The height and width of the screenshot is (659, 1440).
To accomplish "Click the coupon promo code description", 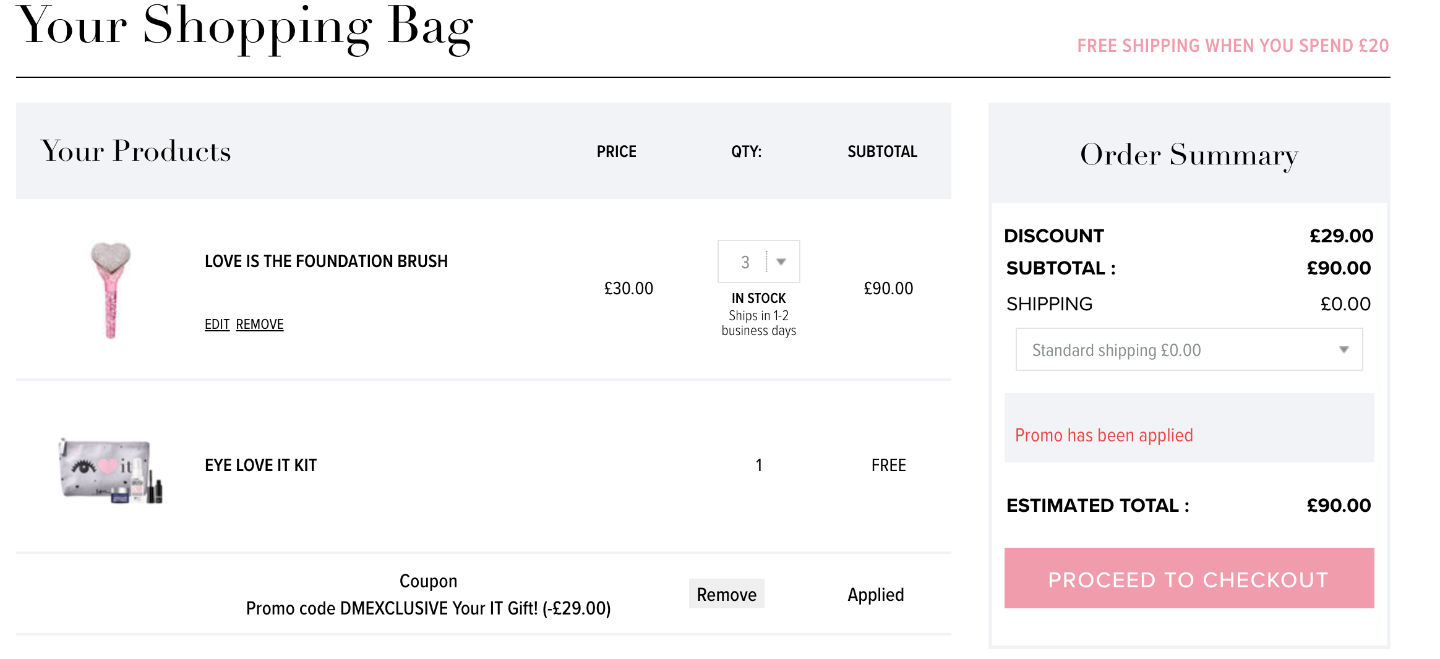I will (x=428, y=608).
